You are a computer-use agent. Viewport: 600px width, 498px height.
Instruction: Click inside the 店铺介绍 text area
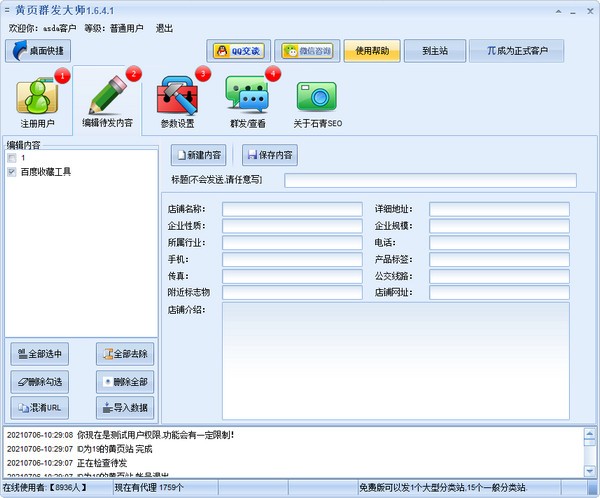395,360
